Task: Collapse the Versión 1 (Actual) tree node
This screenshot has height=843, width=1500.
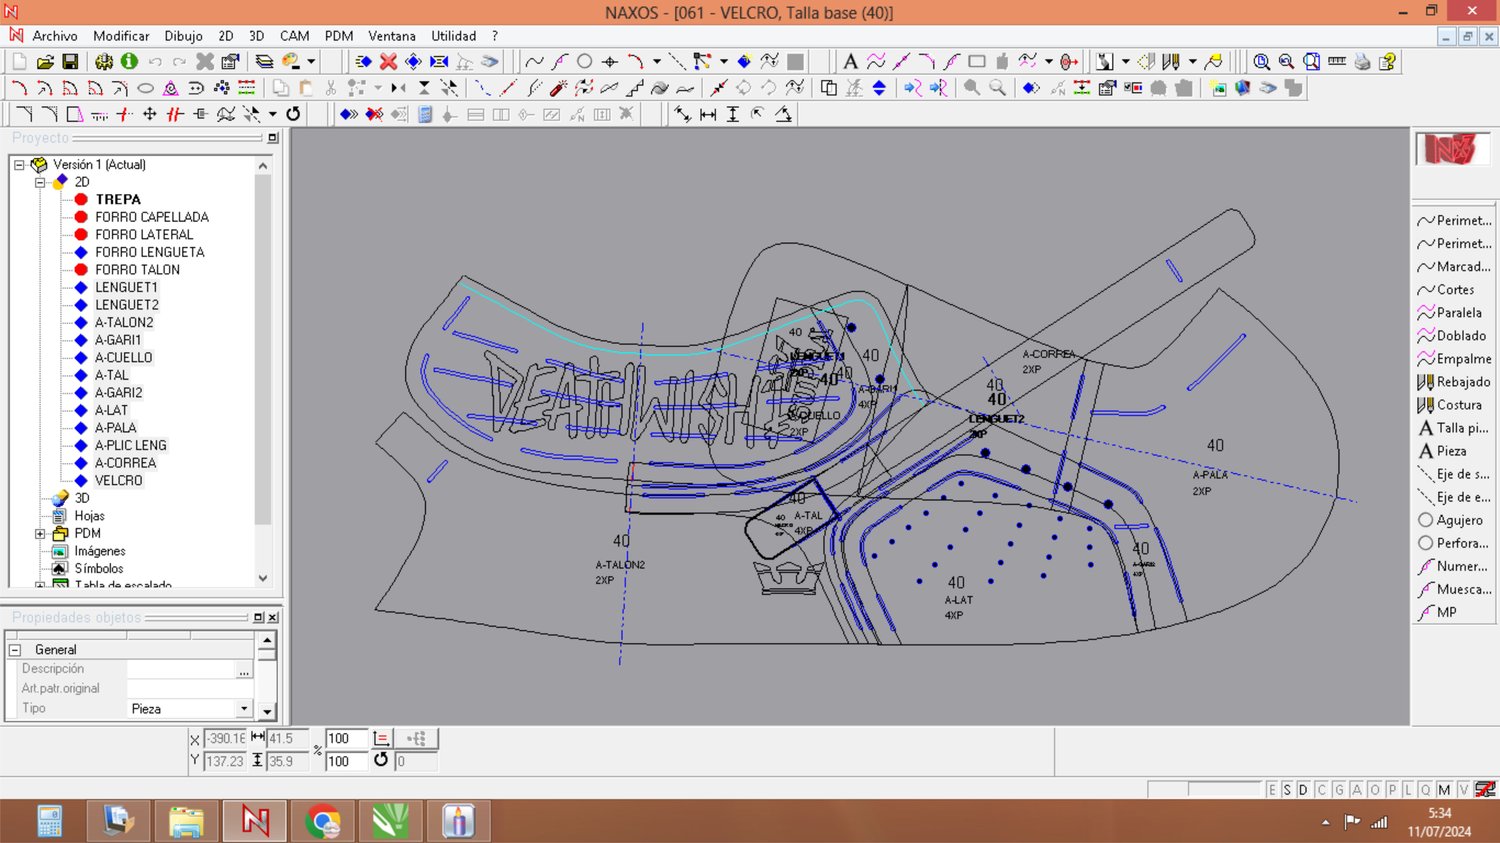Action: (19, 165)
